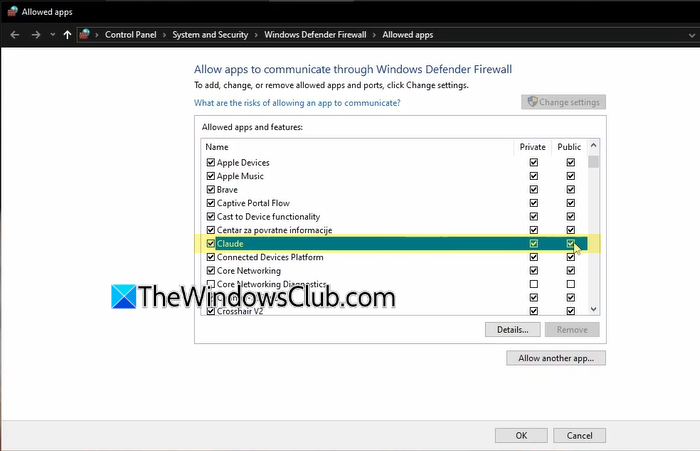Click the firewall icon in address bar
This screenshot has width=700, height=451.
pos(84,34)
